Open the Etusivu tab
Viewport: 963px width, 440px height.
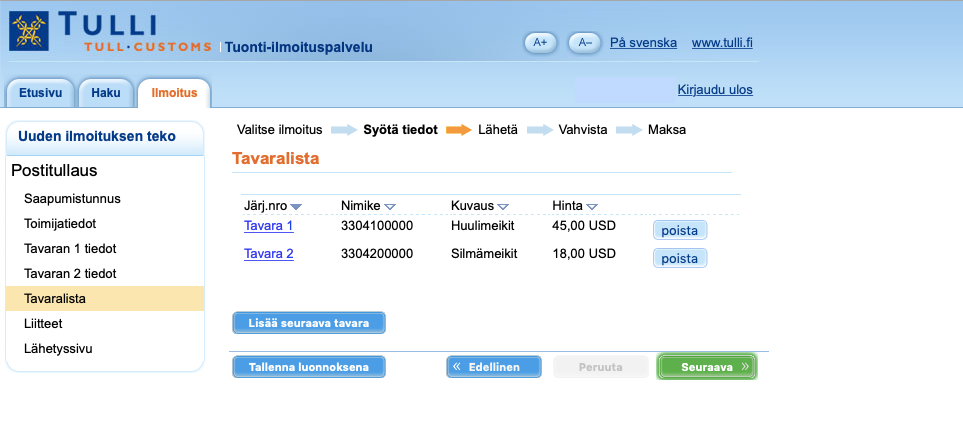click(41, 93)
